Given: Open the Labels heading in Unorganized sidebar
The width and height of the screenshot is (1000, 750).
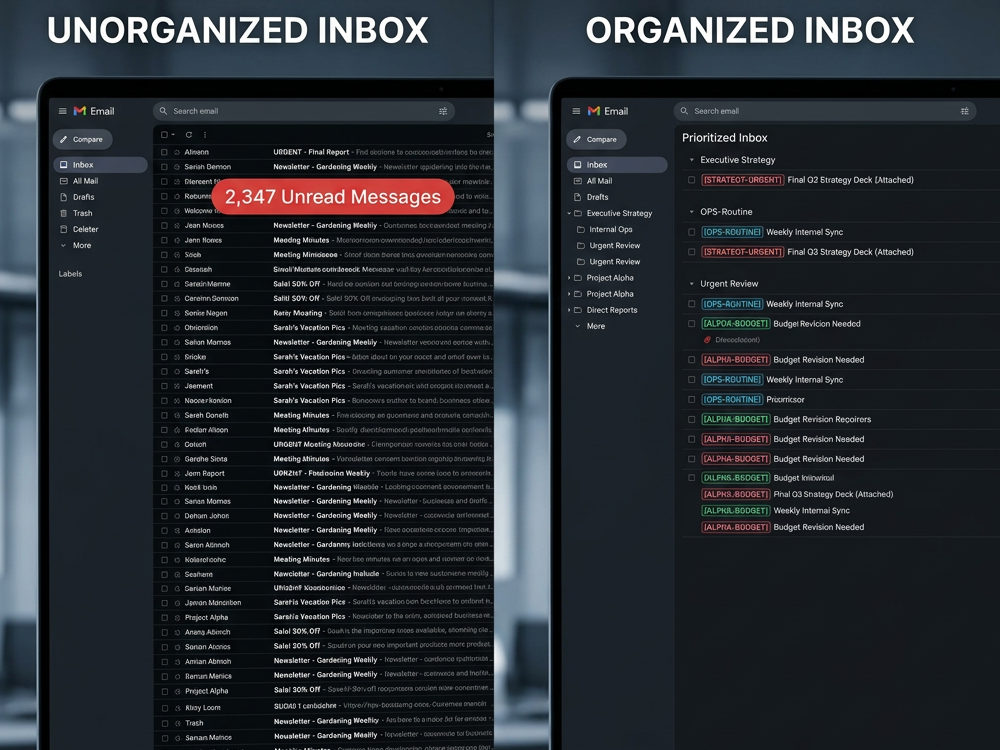Looking at the screenshot, I should coord(70,274).
